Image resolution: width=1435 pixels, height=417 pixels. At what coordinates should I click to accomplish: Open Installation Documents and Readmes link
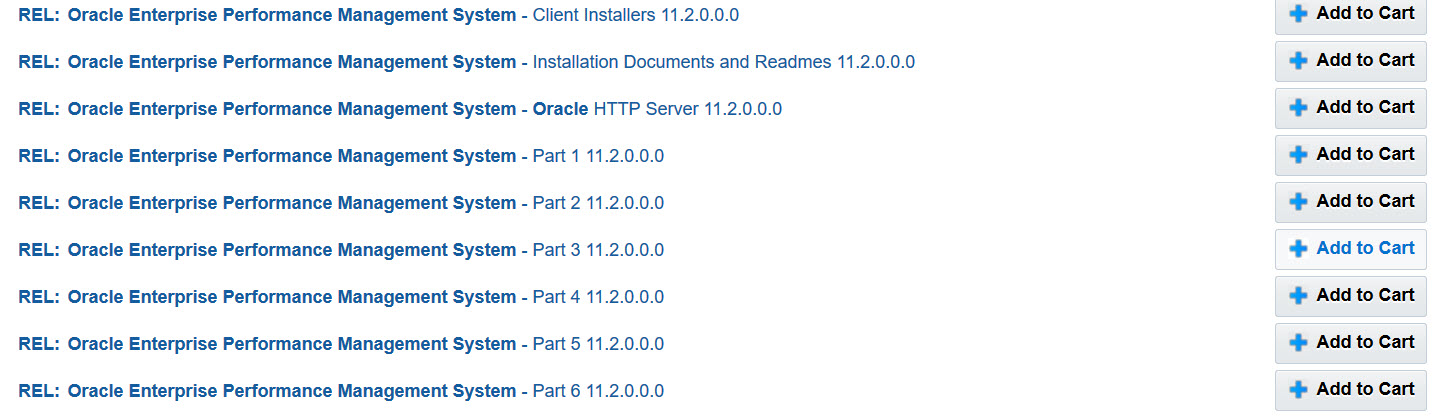[x=467, y=62]
